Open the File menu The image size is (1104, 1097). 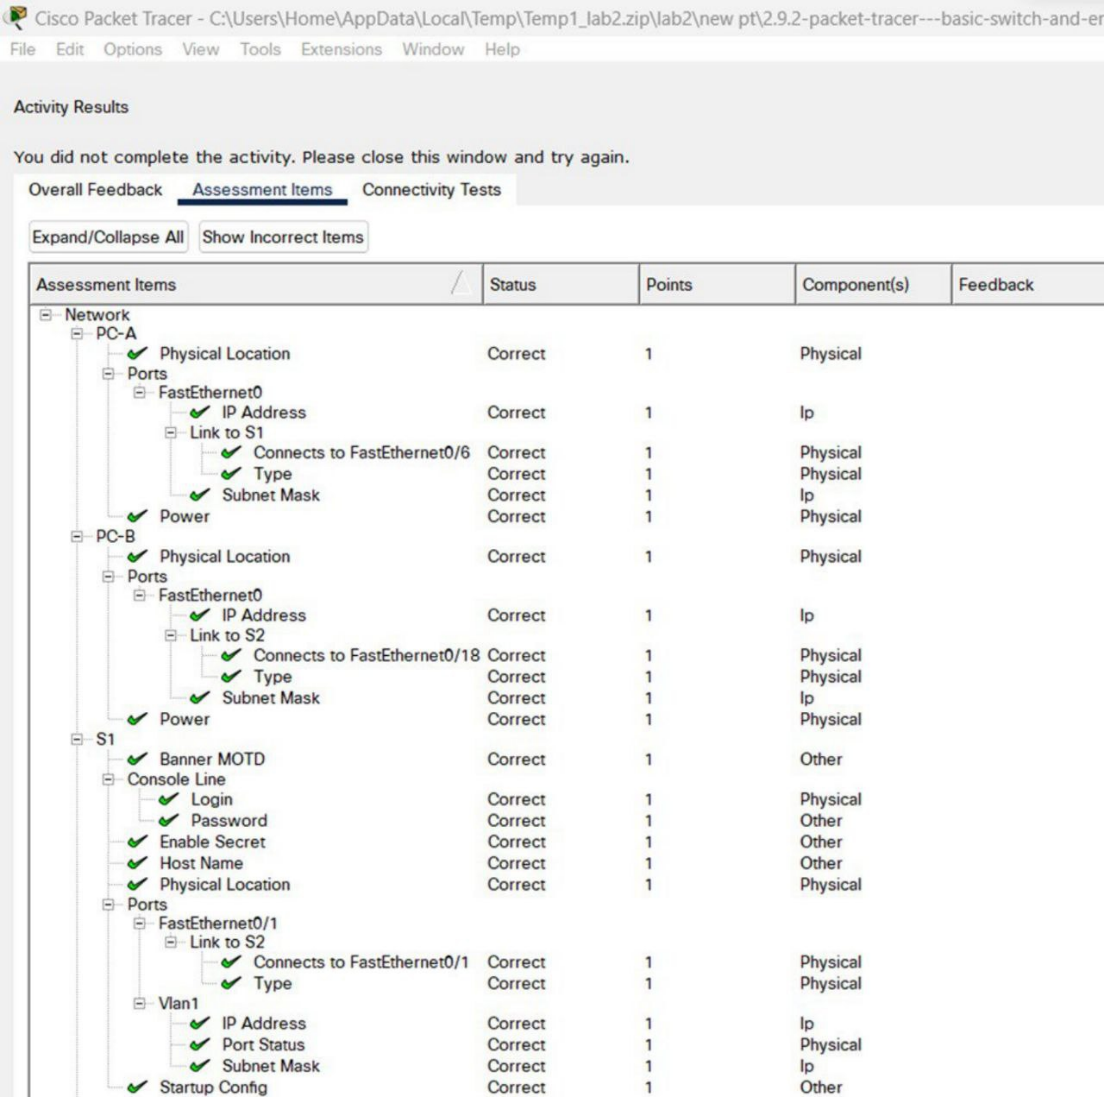pyautogui.click(x=23, y=49)
